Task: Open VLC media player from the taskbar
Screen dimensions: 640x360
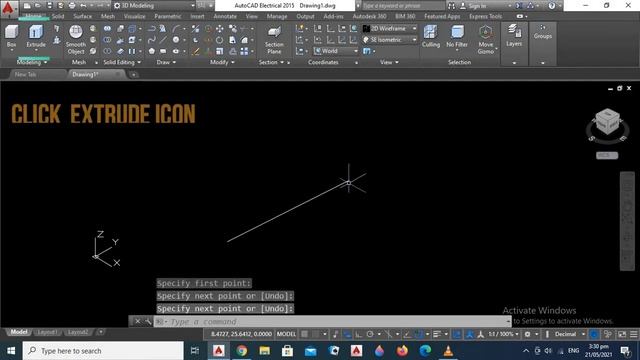Action: (x=448, y=351)
